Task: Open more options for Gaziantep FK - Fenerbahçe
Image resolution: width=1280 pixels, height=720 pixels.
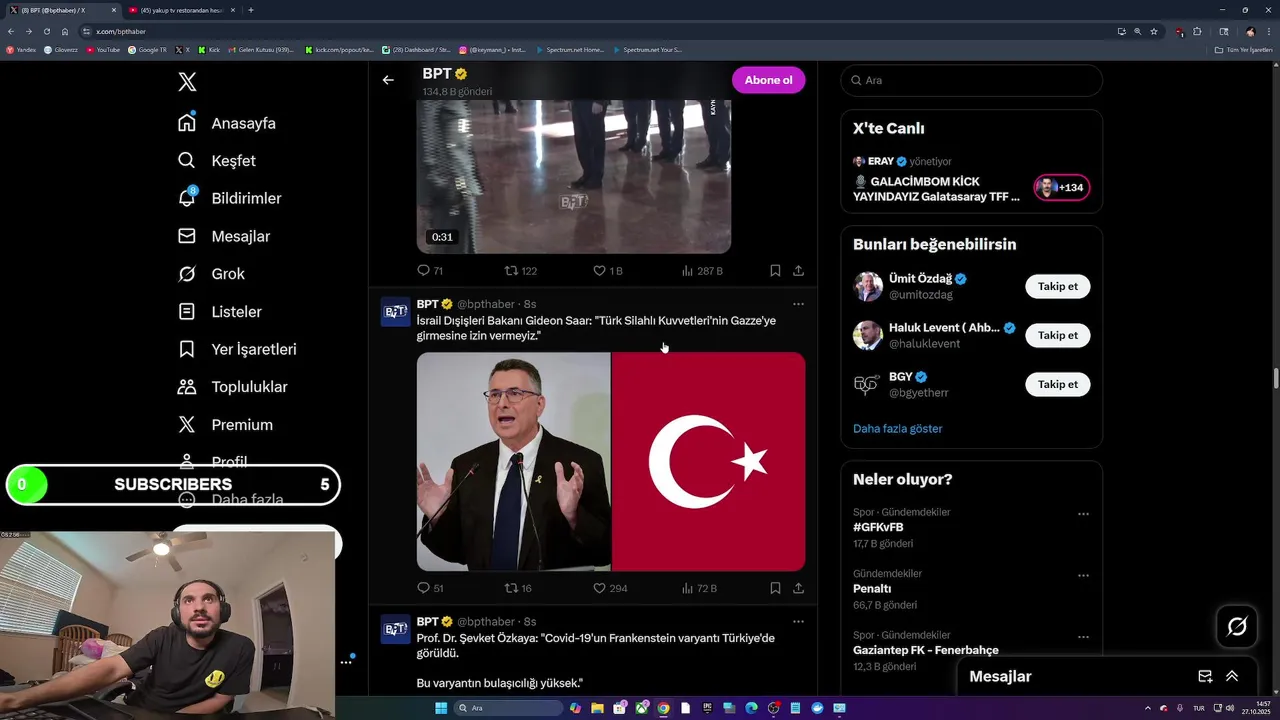Action: tap(1083, 637)
